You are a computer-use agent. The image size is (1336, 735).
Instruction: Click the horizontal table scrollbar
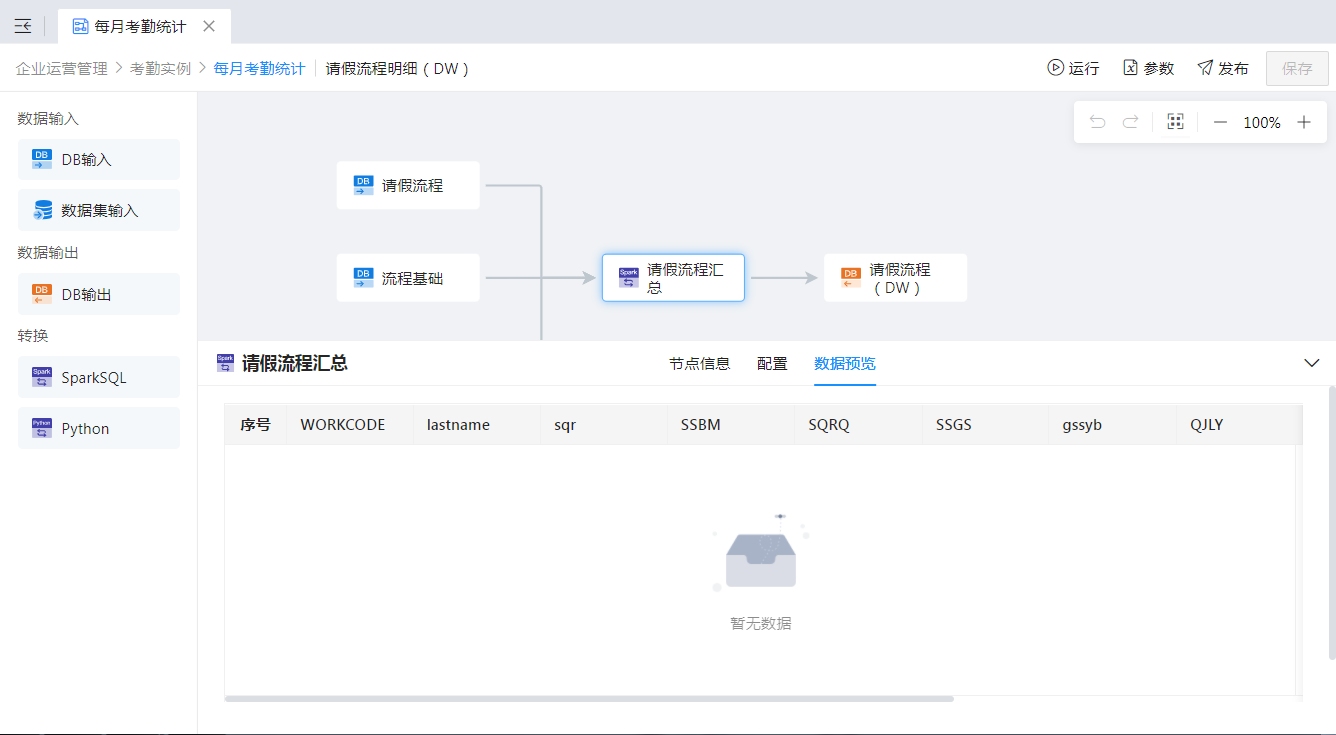[x=589, y=699]
